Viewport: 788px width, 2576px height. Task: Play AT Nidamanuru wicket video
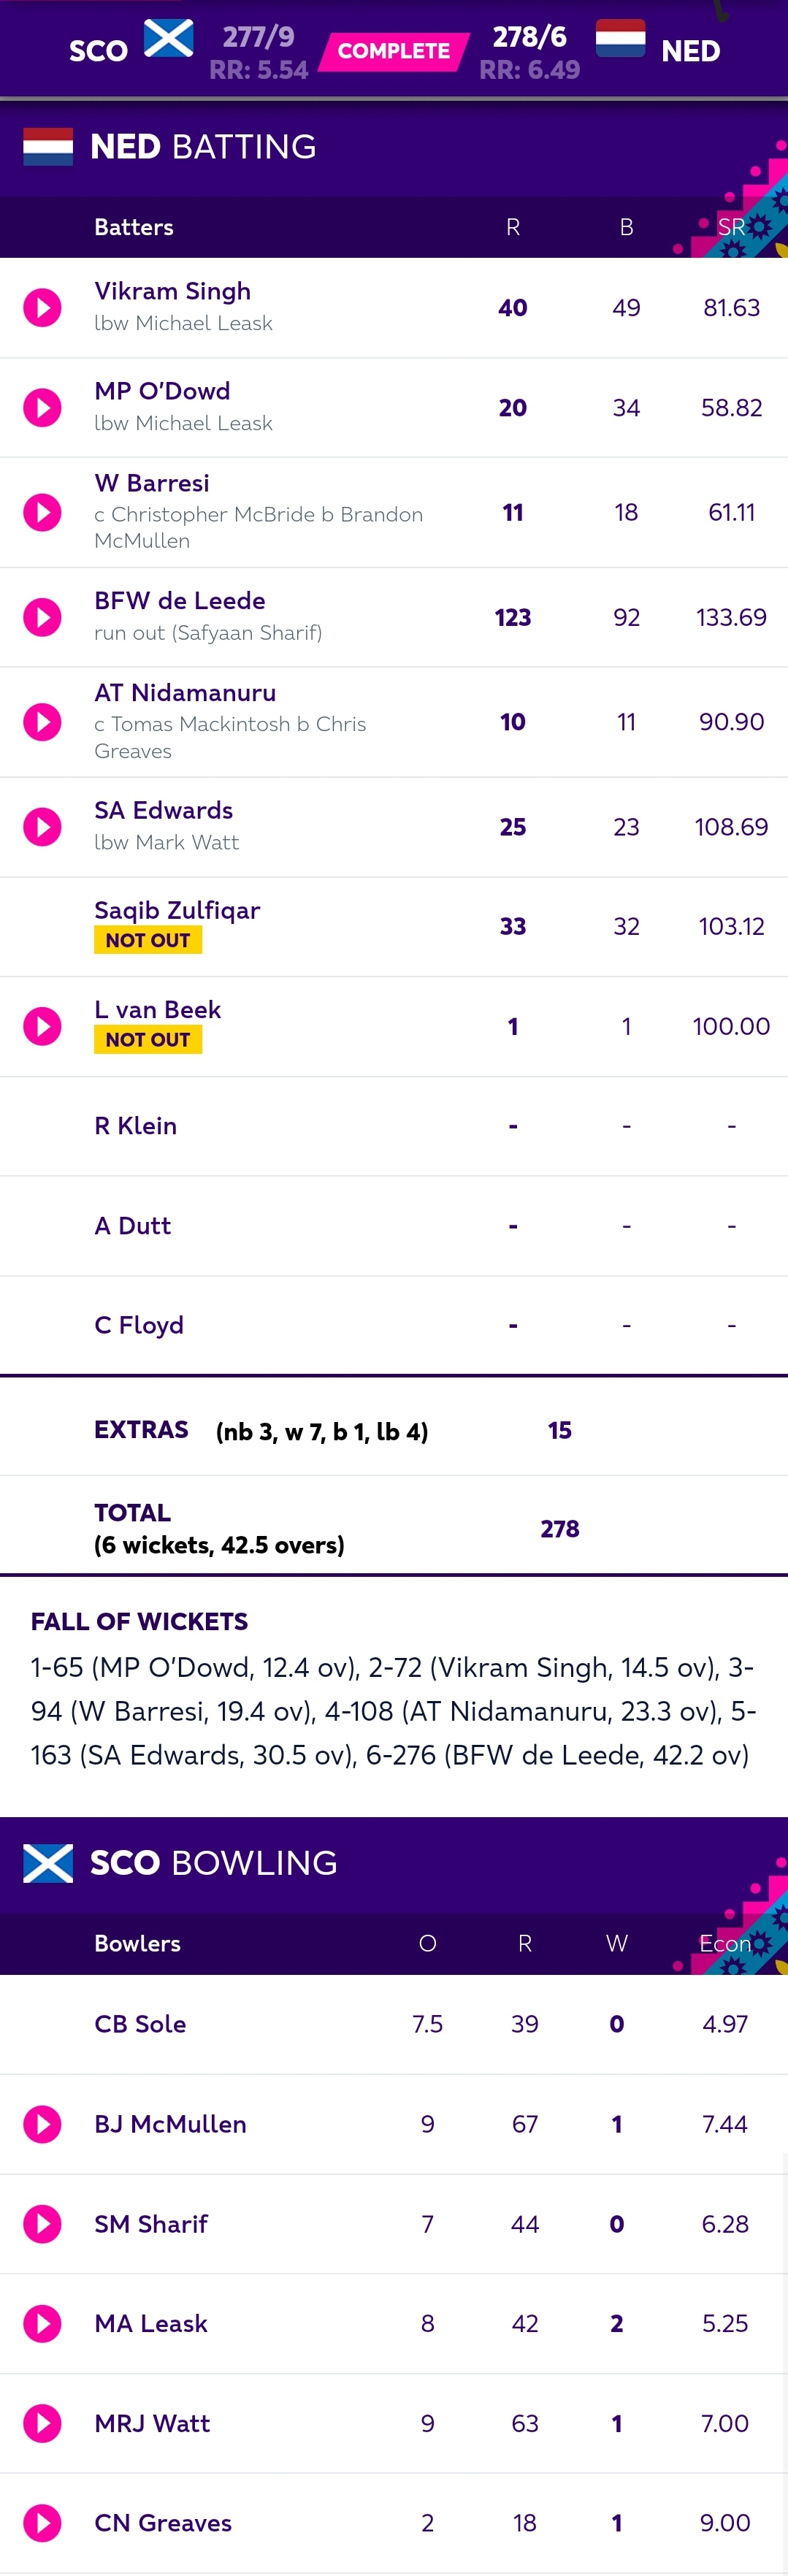pos(42,722)
